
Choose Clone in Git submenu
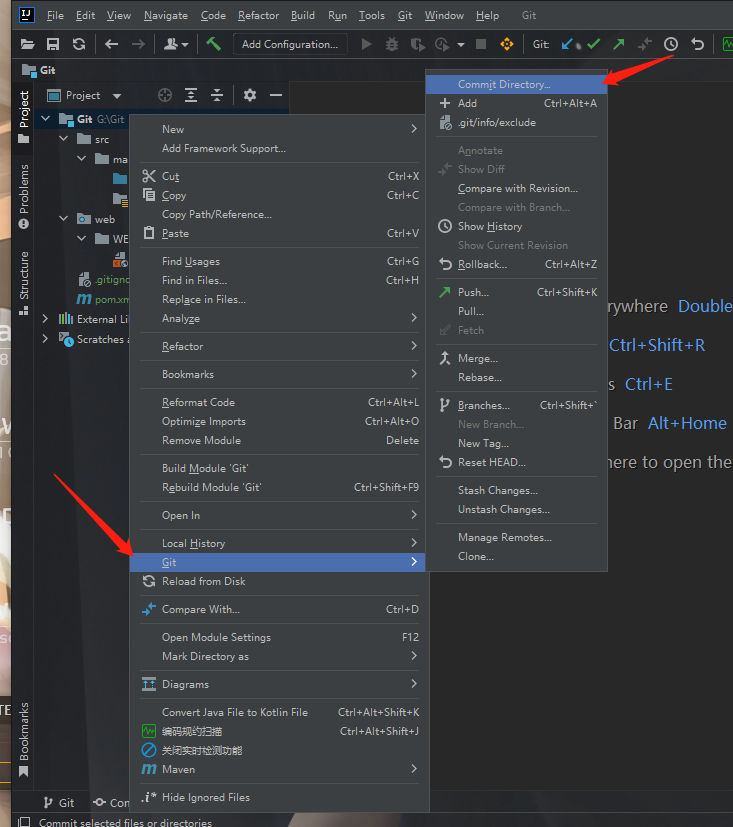pos(516,556)
